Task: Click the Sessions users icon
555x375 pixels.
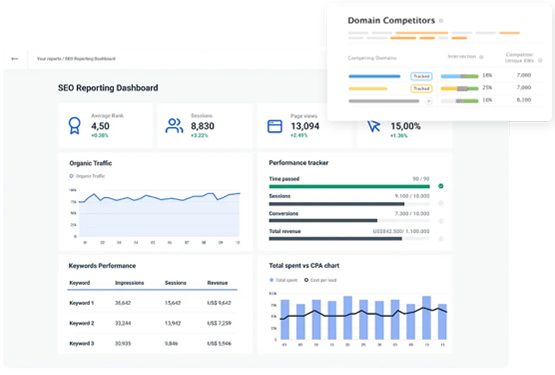Action: click(174, 126)
